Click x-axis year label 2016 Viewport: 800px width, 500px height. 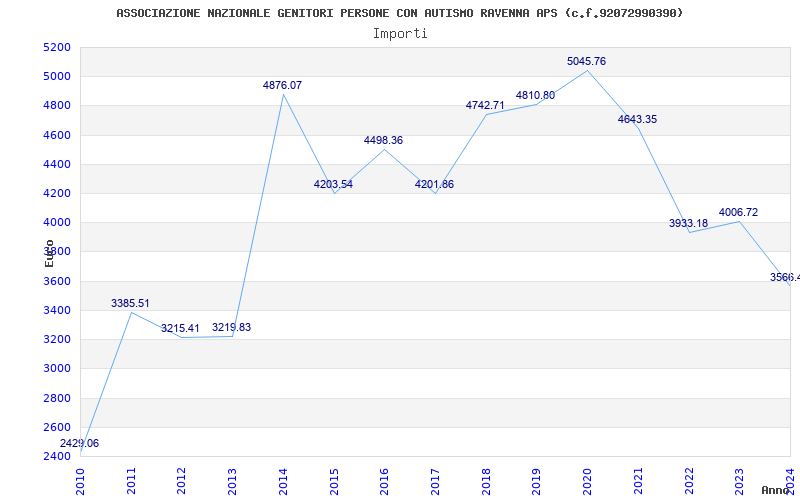coord(385,482)
